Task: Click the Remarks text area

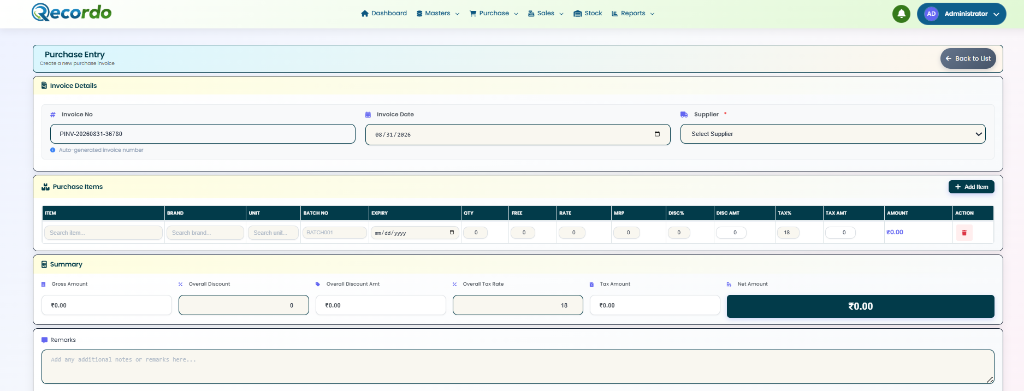Action: (518, 366)
